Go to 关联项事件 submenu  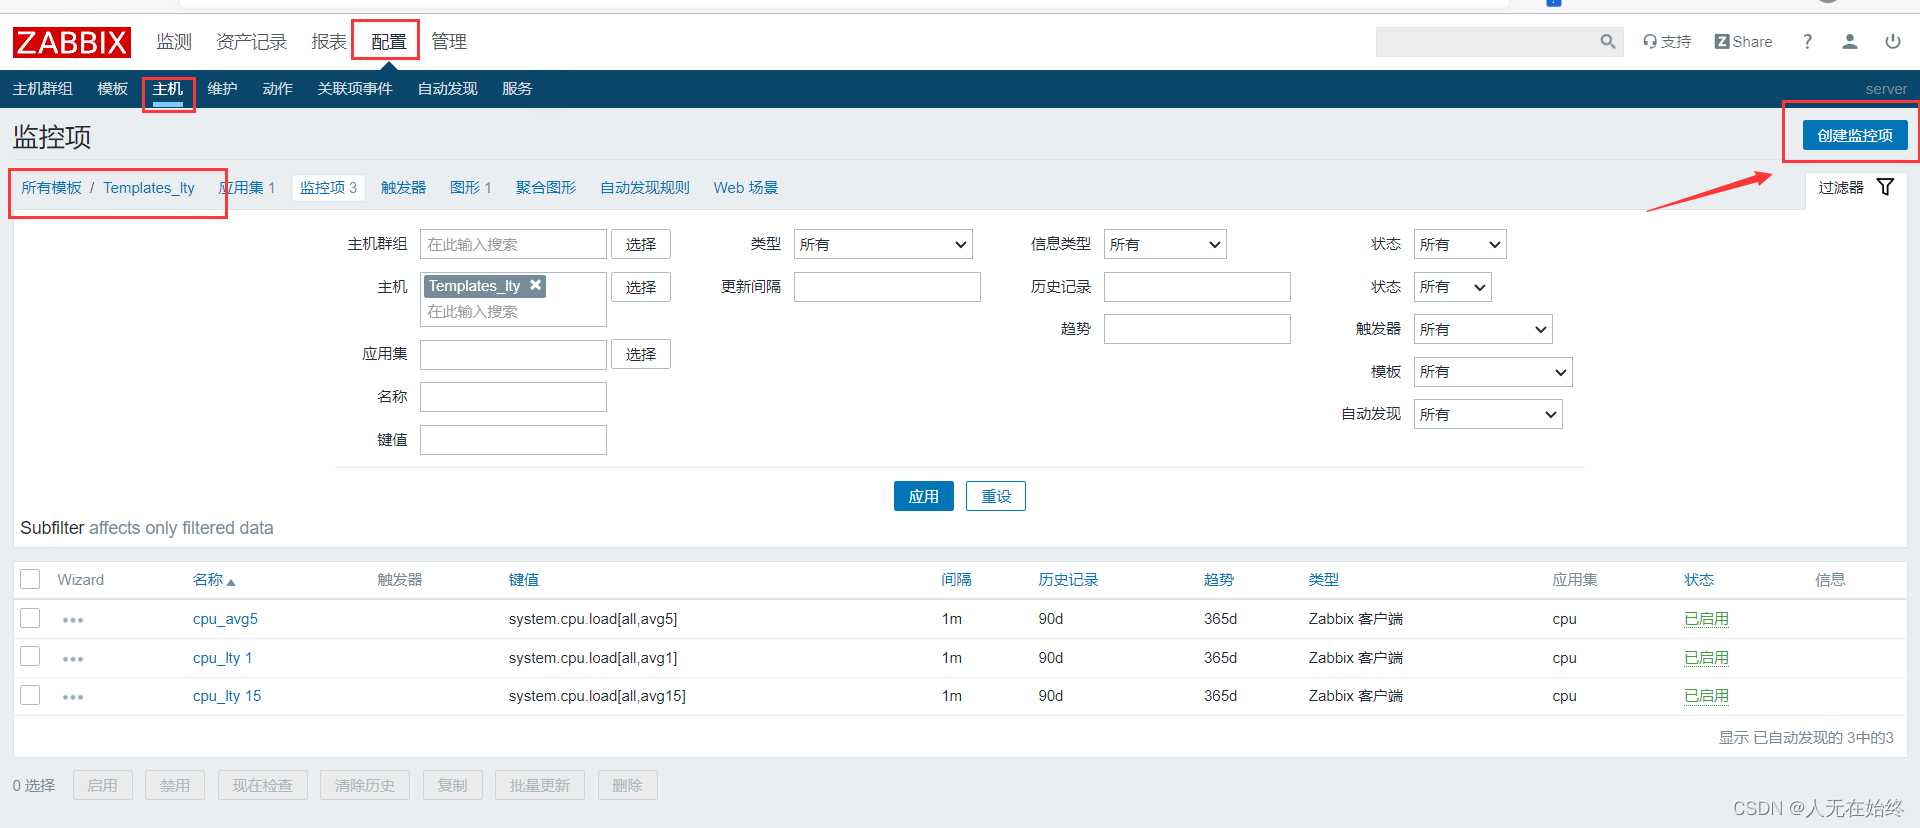coord(355,89)
